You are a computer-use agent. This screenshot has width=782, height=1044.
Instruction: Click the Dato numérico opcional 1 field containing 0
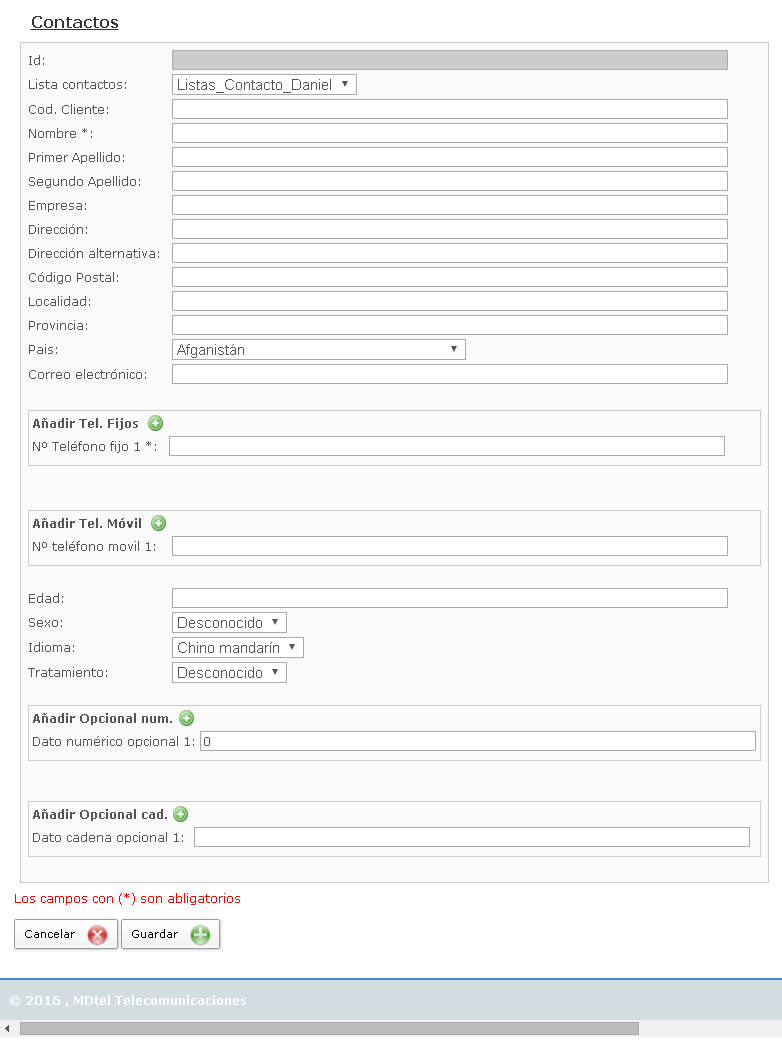click(x=478, y=741)
